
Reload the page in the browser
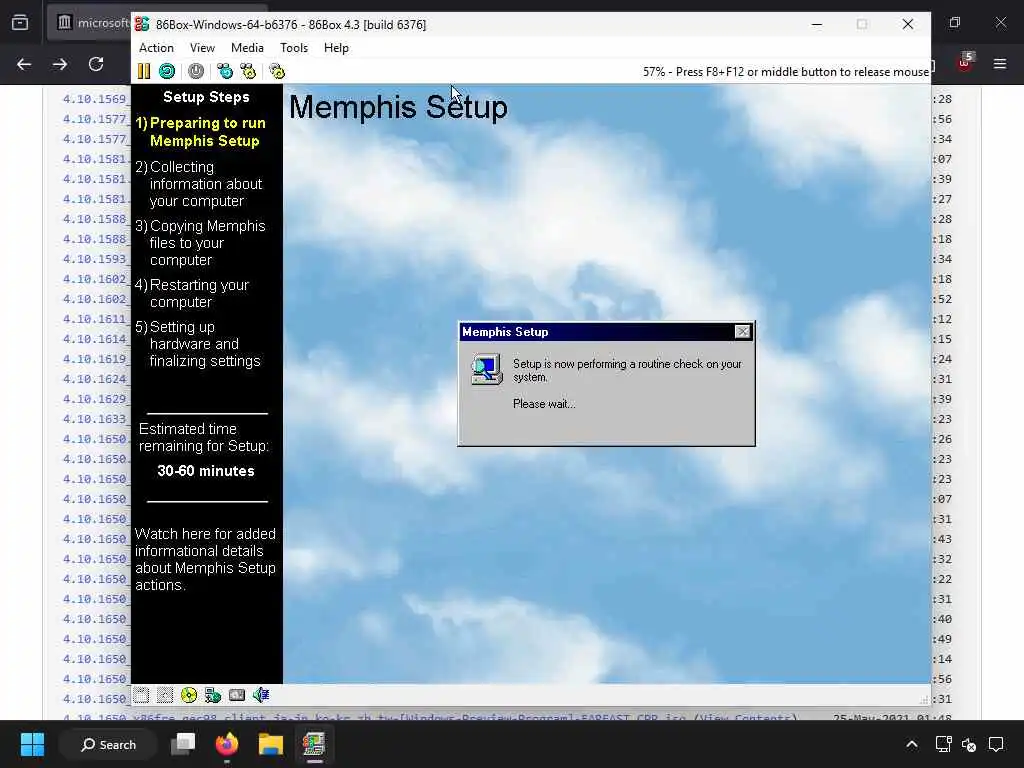(x=96, y=64)
